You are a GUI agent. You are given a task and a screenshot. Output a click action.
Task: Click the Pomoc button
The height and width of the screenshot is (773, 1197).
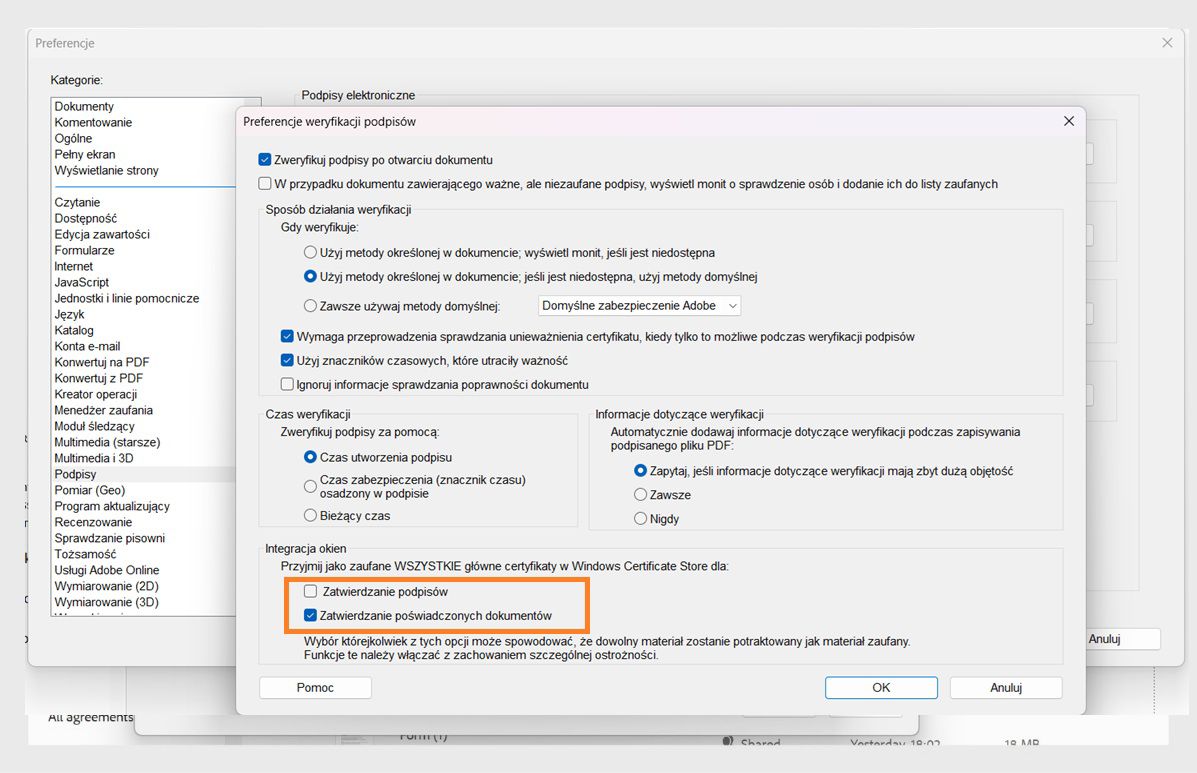pyautogui.click(x=315, y=687)
